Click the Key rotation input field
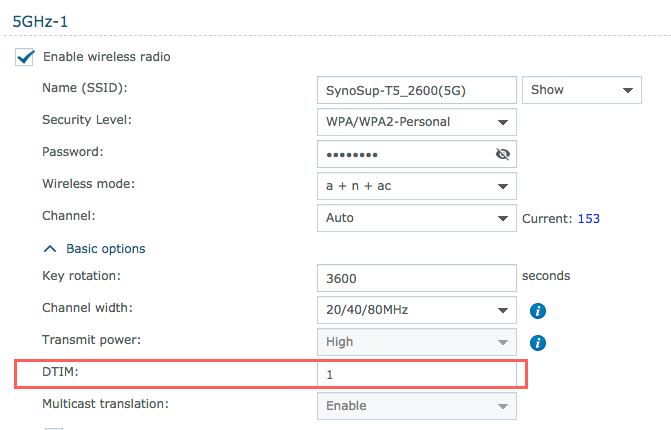The height and width of the screenshot is (430, 671). [416, 278]
